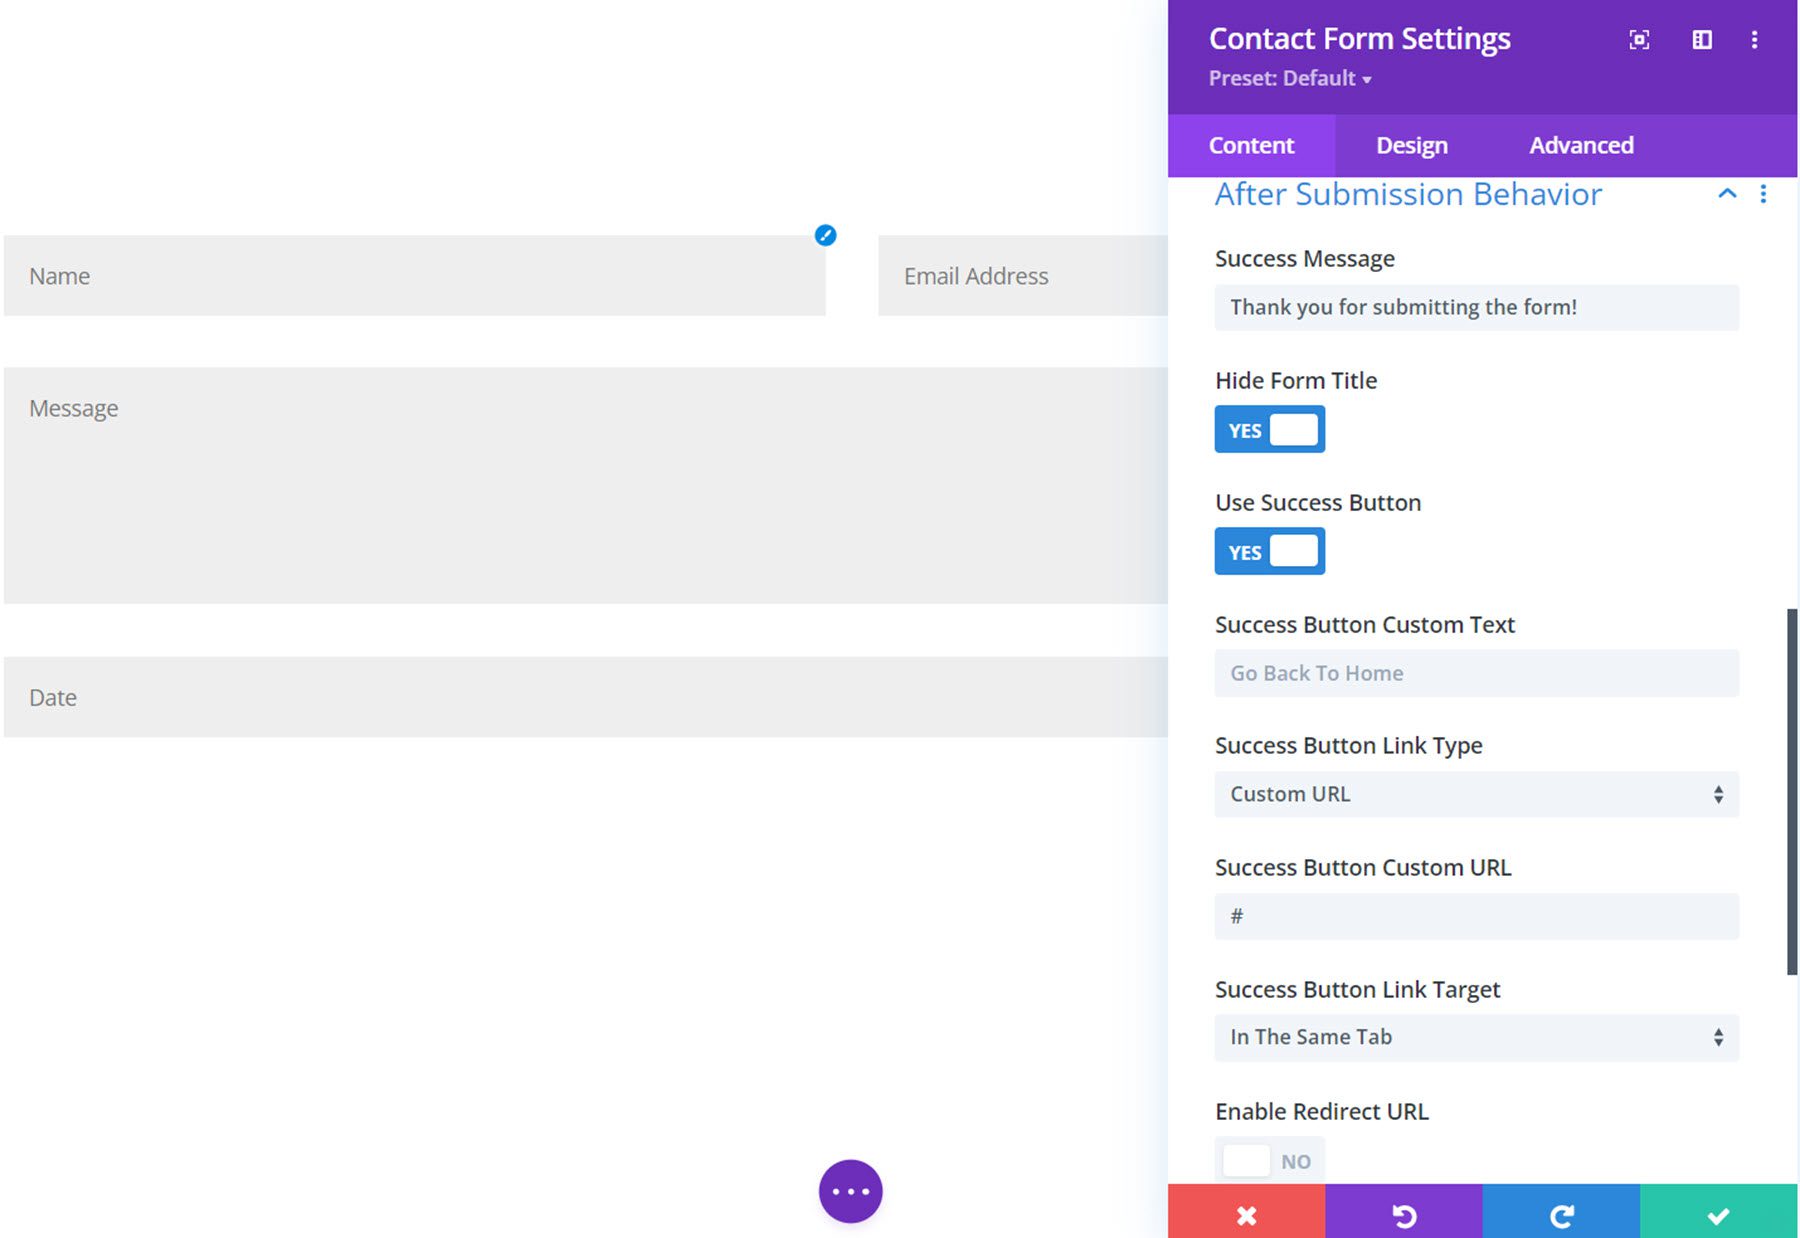Collapse the After Submission Behavior section
The image size is (1800, 1238).
(x=1727, y=194)
